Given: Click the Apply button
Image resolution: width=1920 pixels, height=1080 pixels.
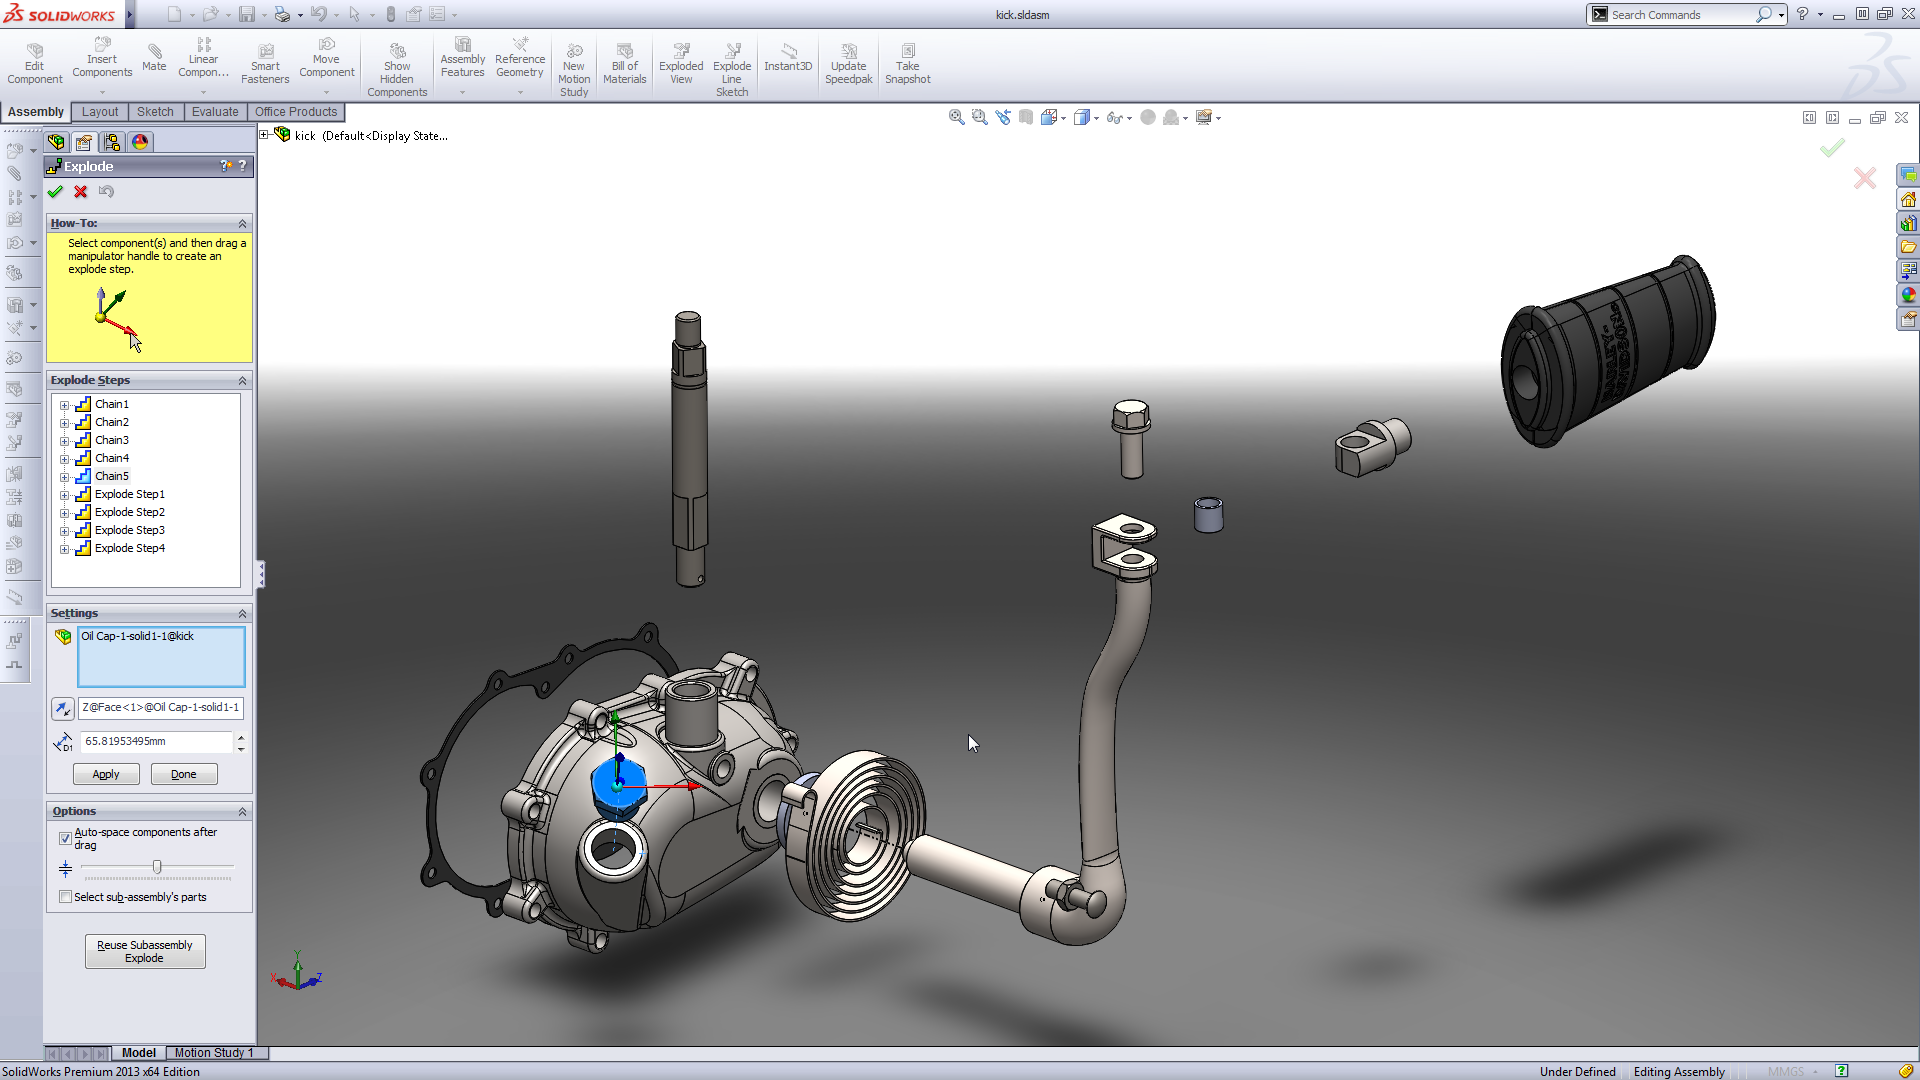Looking at the screenshot, I should pyautogui.click(x=104, y=774).
